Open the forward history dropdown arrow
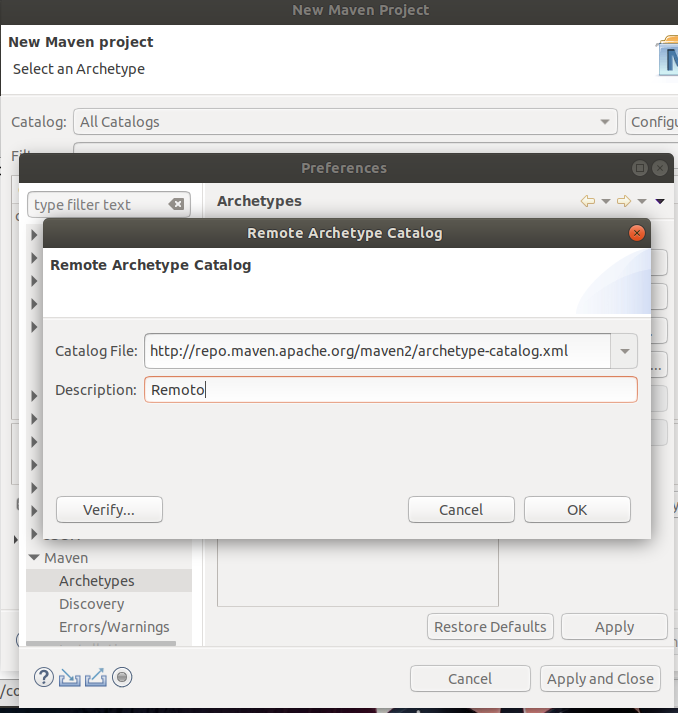 (642, 201)
